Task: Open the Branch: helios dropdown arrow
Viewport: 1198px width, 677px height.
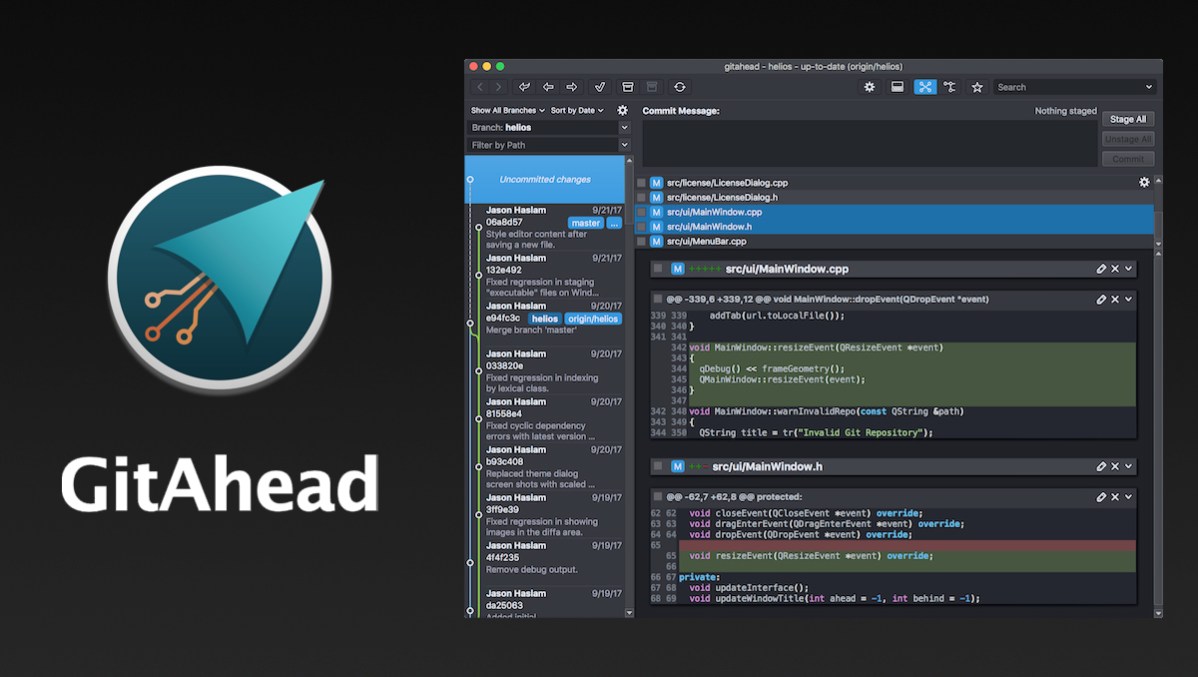Action: [624, 128]
